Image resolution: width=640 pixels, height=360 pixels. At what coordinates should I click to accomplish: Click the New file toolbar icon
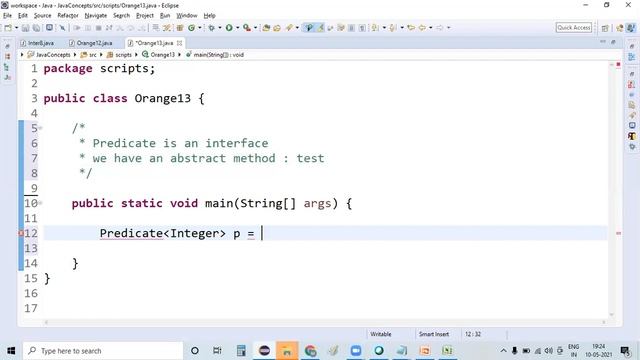coord(8,28)
